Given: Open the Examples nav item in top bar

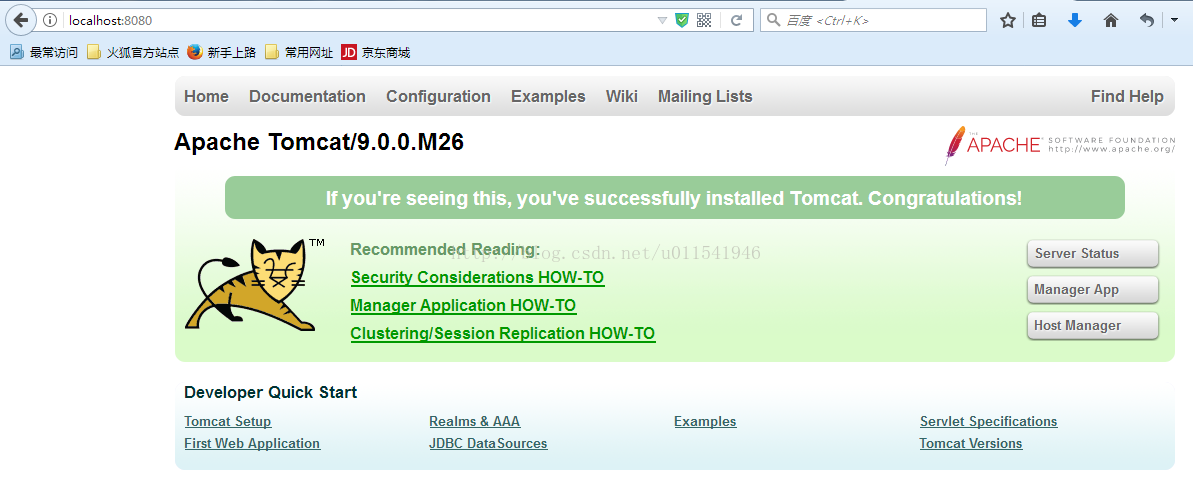Looking at the screenshot, I should coord(549,97).
